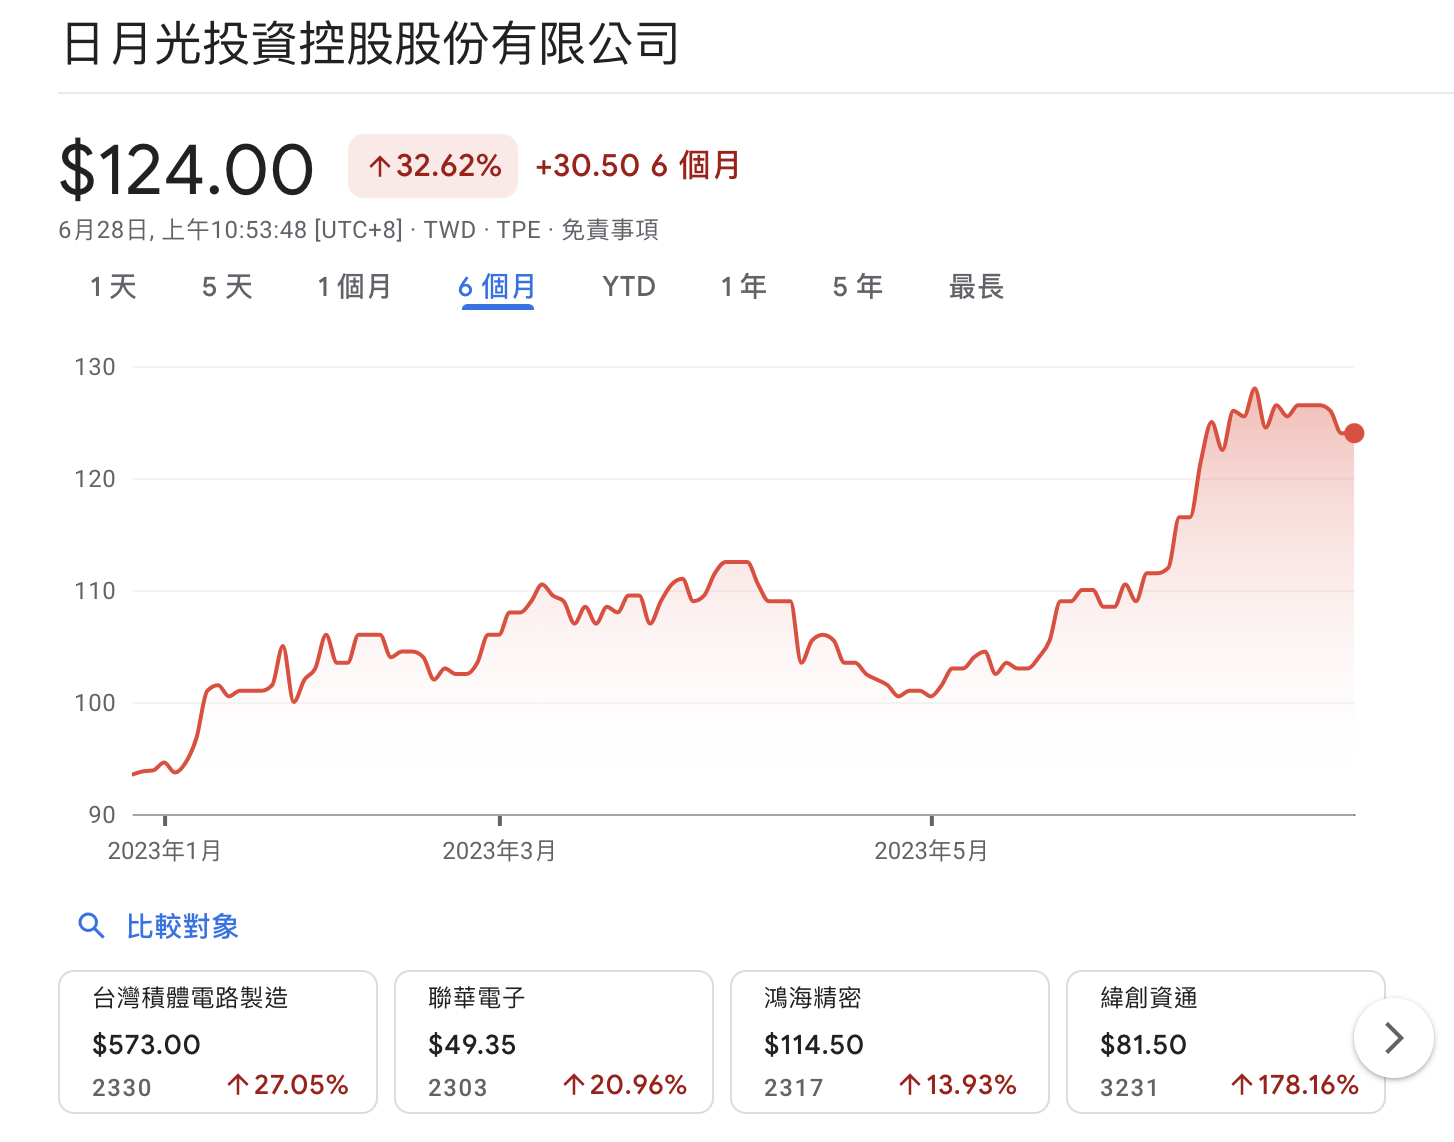Image resolution: width=1454 pixels, height=1142 pixels.
Task: Click the 2023年3月 axis label
Action: (499, 851)
